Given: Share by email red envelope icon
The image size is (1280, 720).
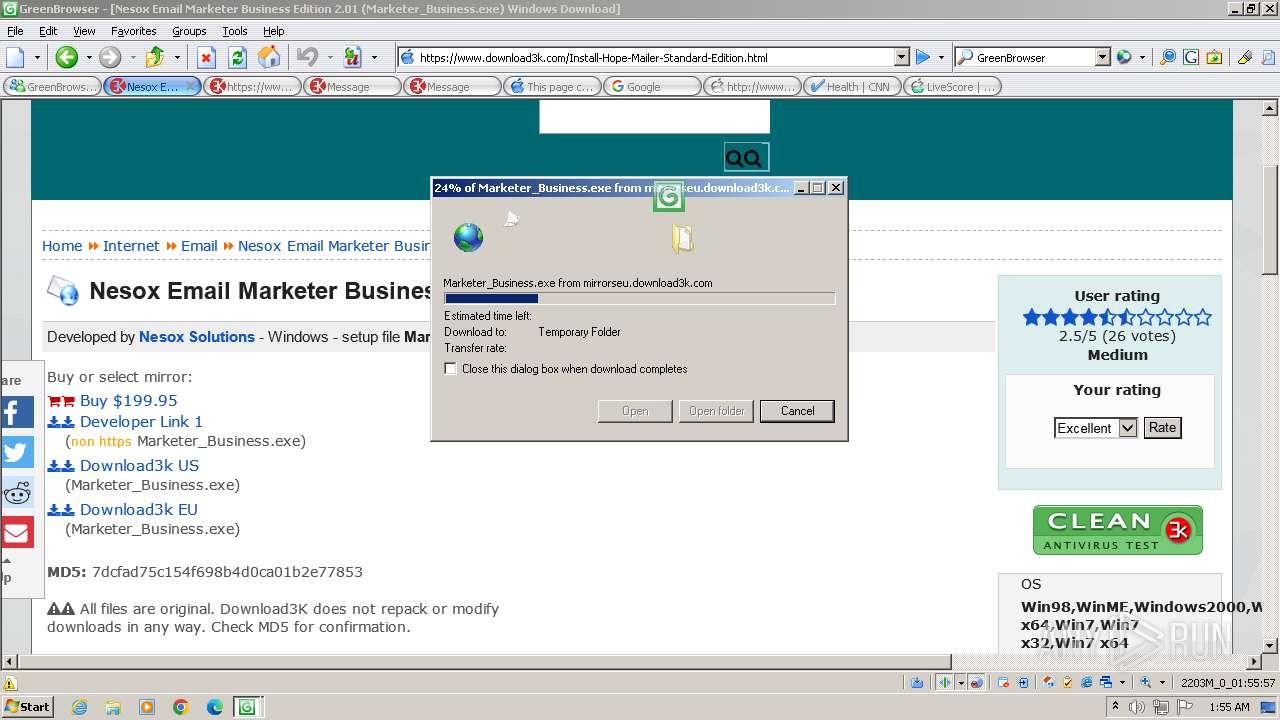Looking at the screenshot, I should (x=17, y=532).
